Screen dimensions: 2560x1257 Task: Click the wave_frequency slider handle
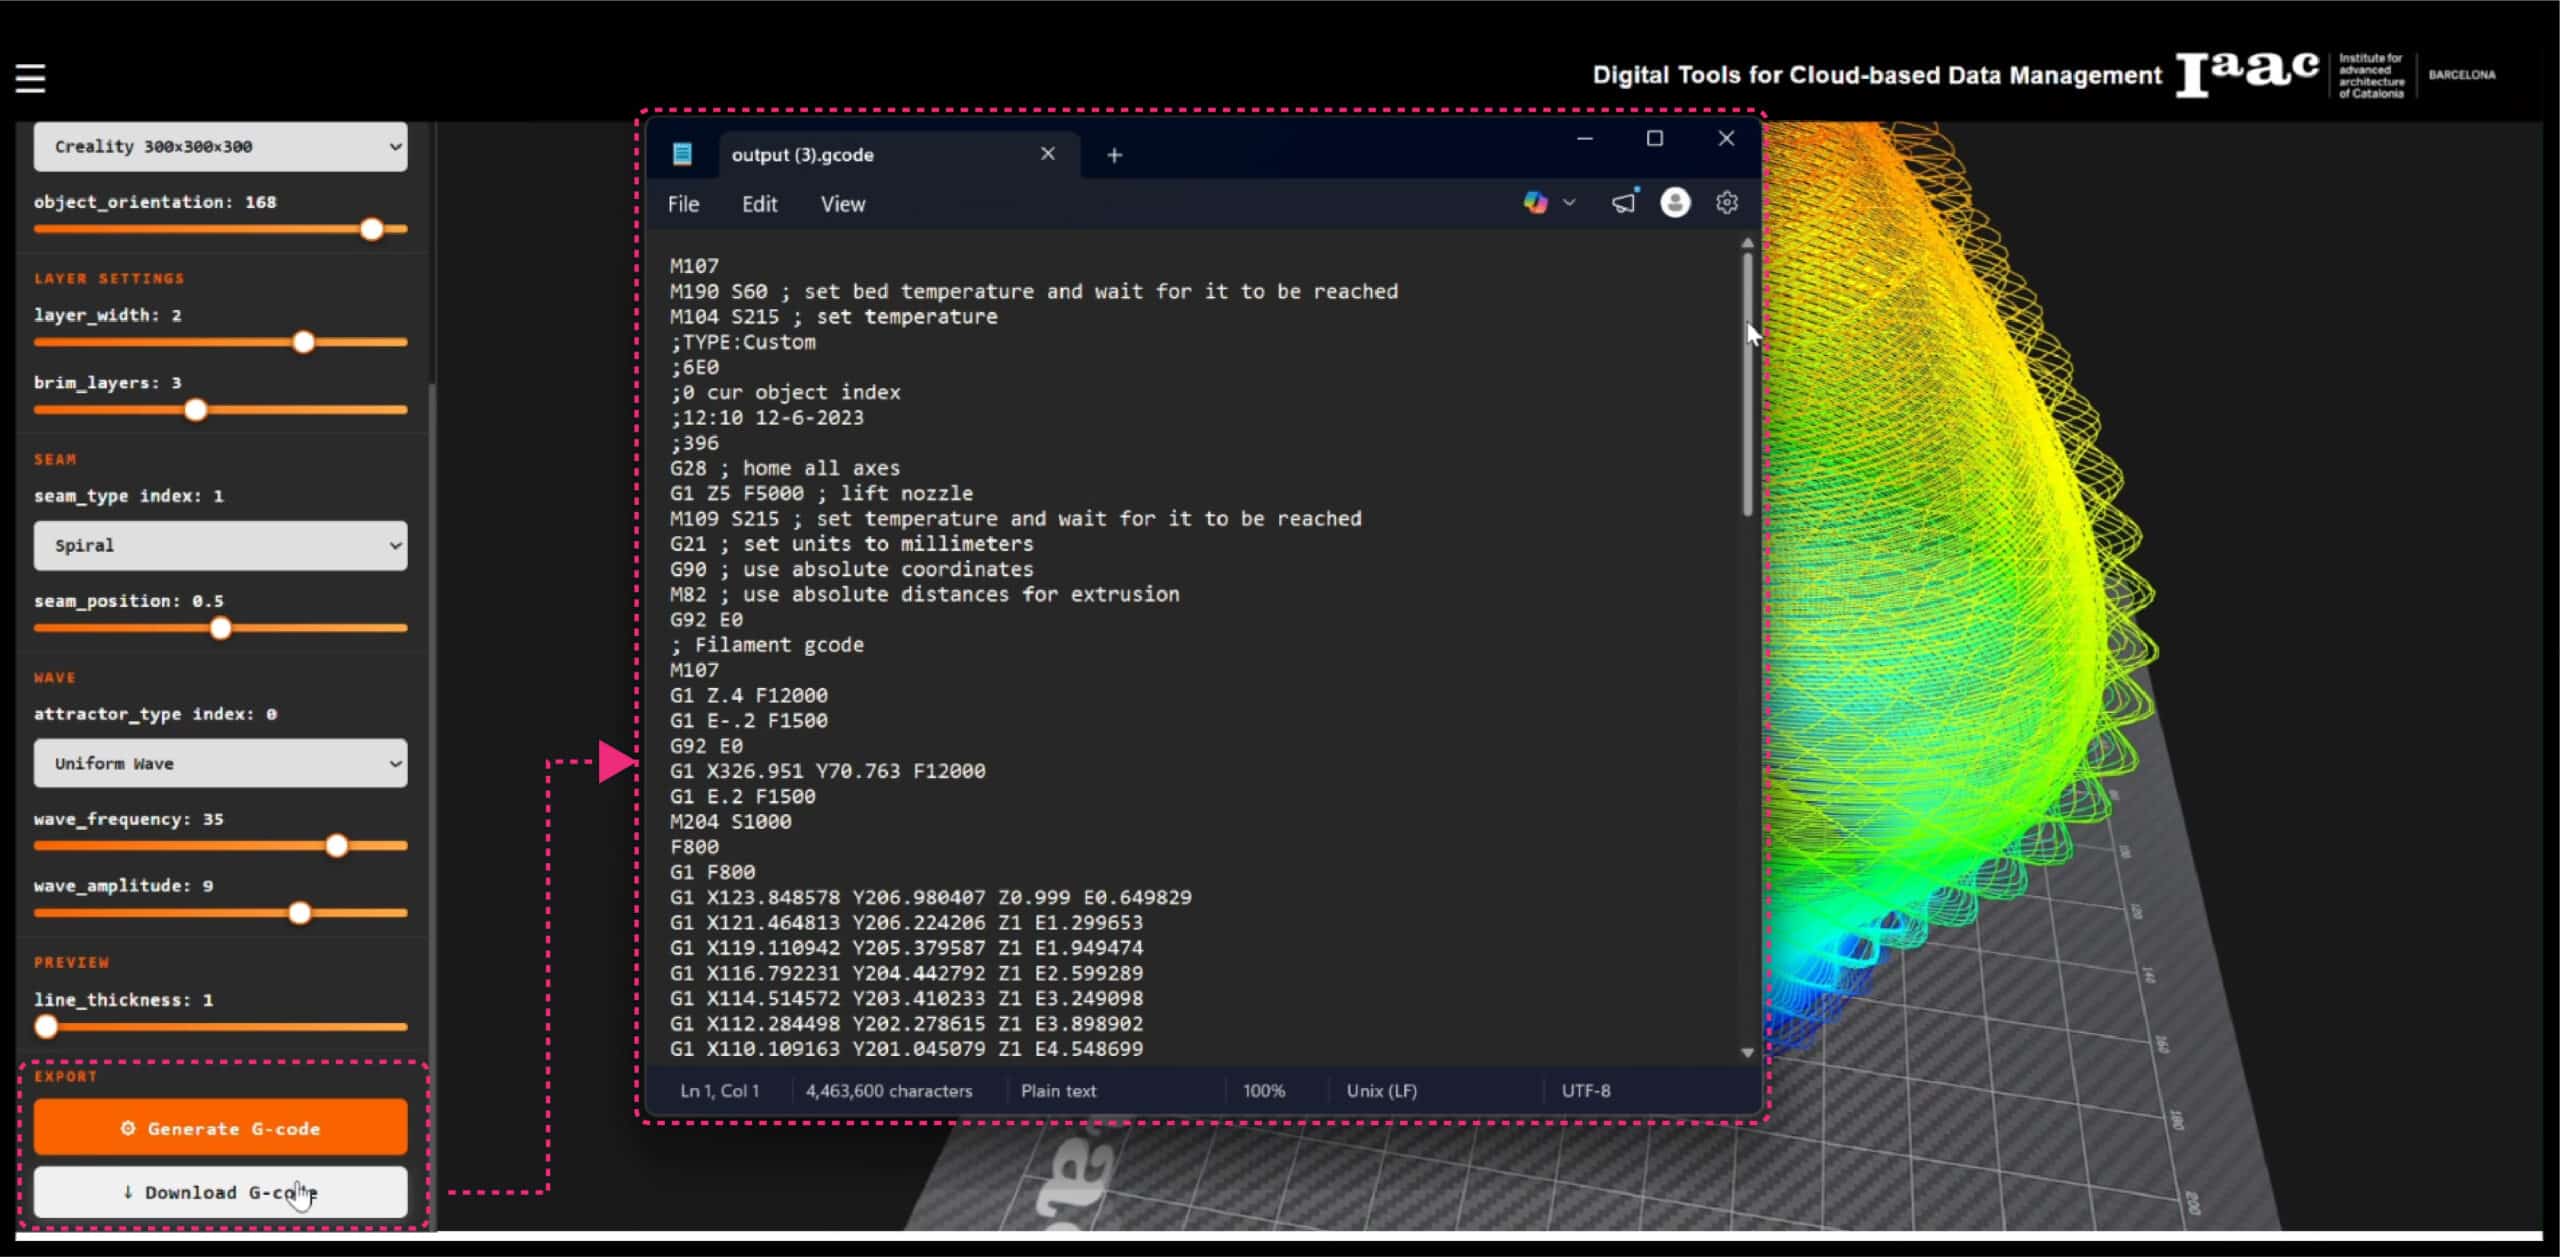(337, 846)
